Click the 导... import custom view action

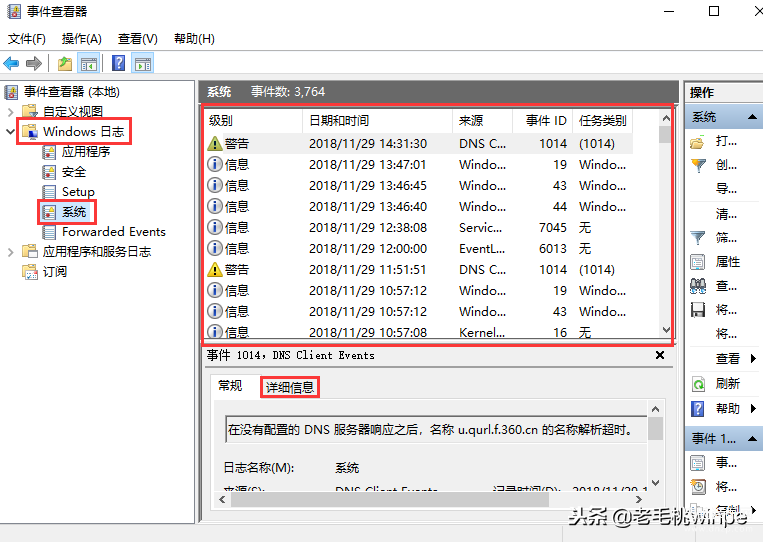coord(727,188)
